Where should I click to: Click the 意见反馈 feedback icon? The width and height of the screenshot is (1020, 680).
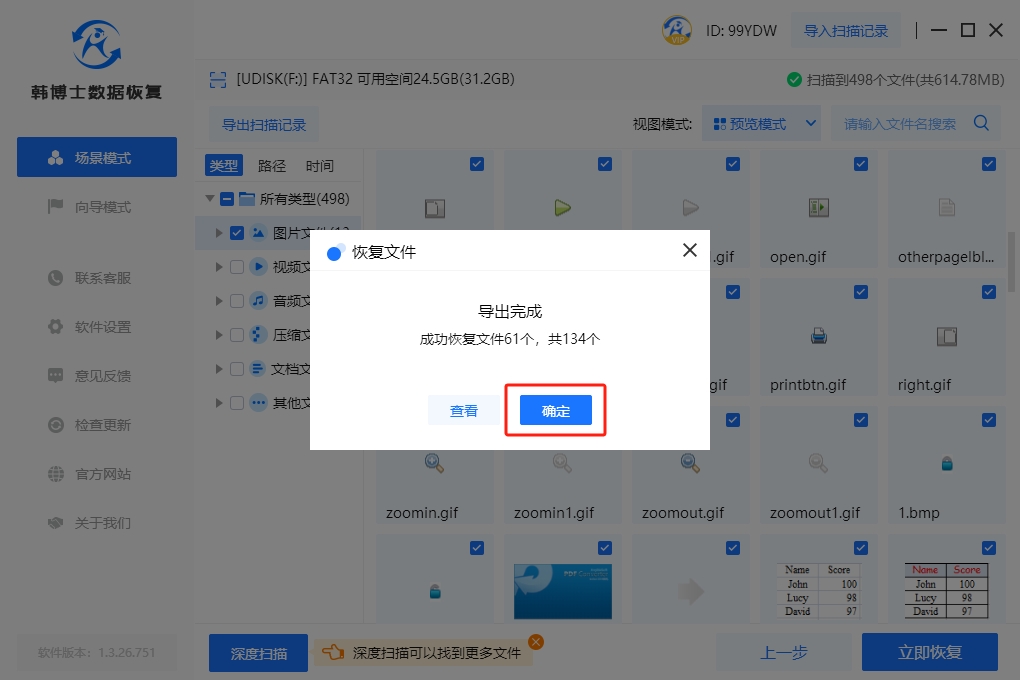pyautogui.click(x=56, y=376)
